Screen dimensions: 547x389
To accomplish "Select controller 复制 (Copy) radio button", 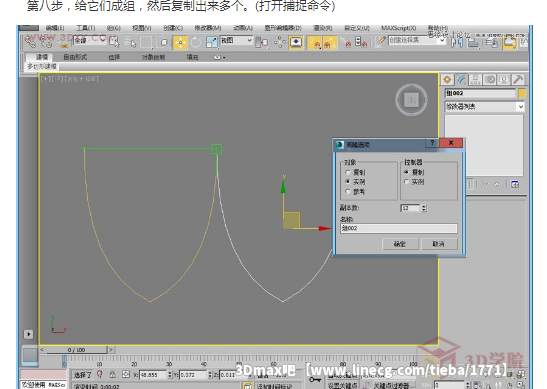I will click(x=406, y=172).
